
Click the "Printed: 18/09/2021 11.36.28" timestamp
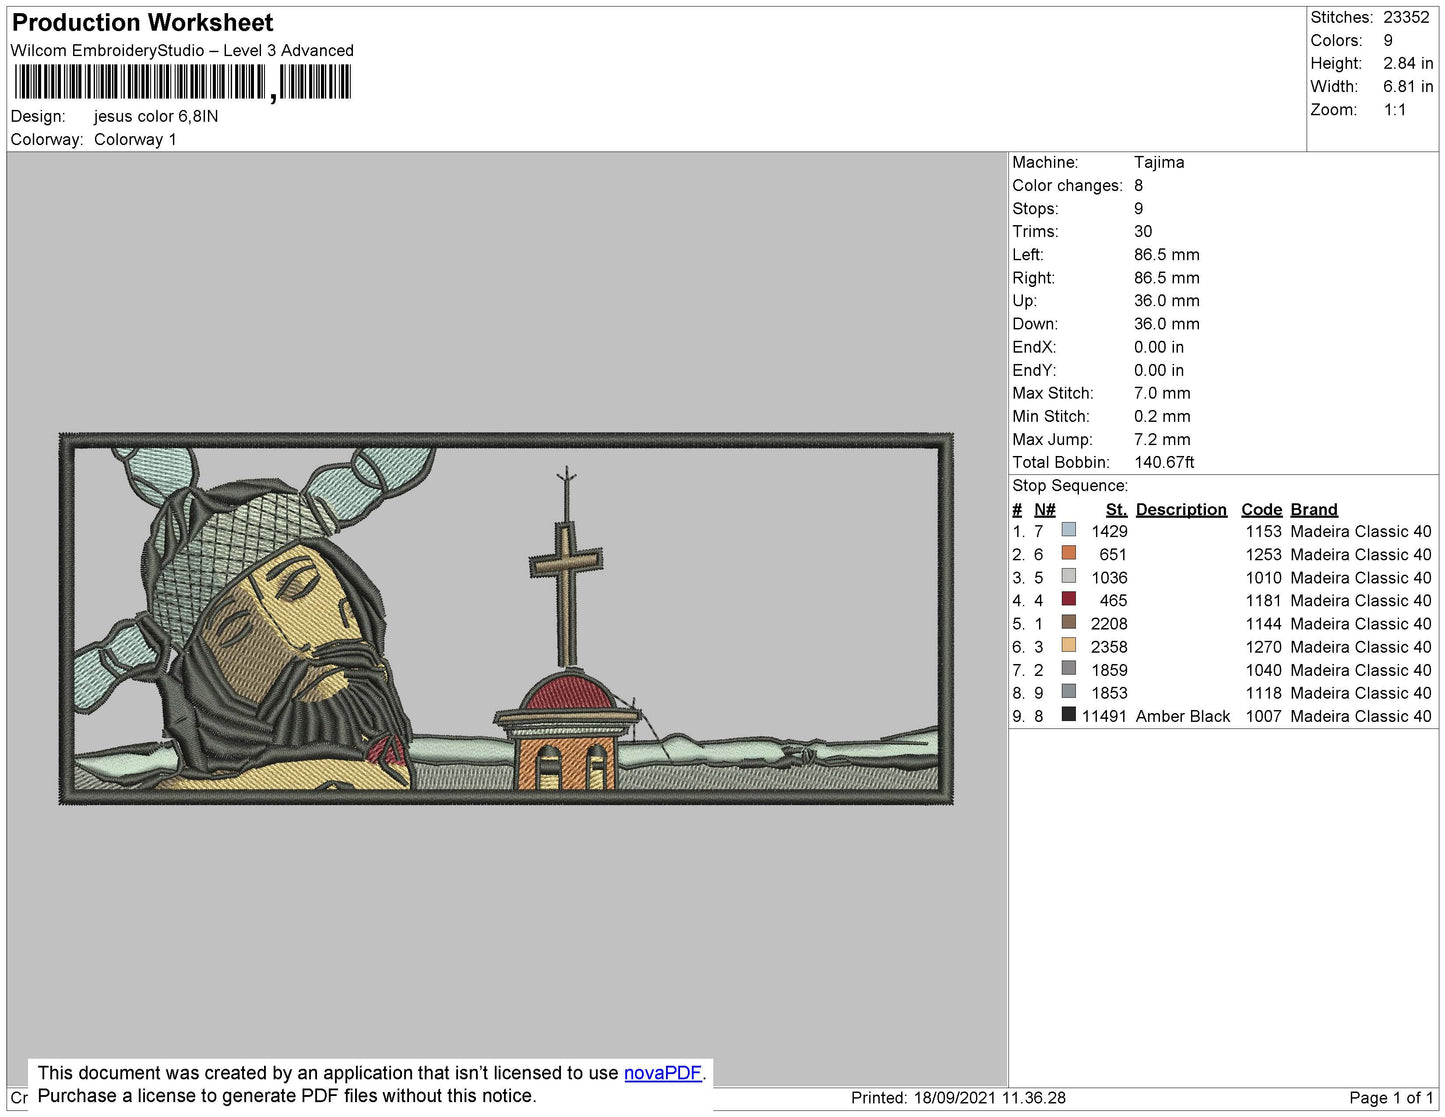[958, 1098]
